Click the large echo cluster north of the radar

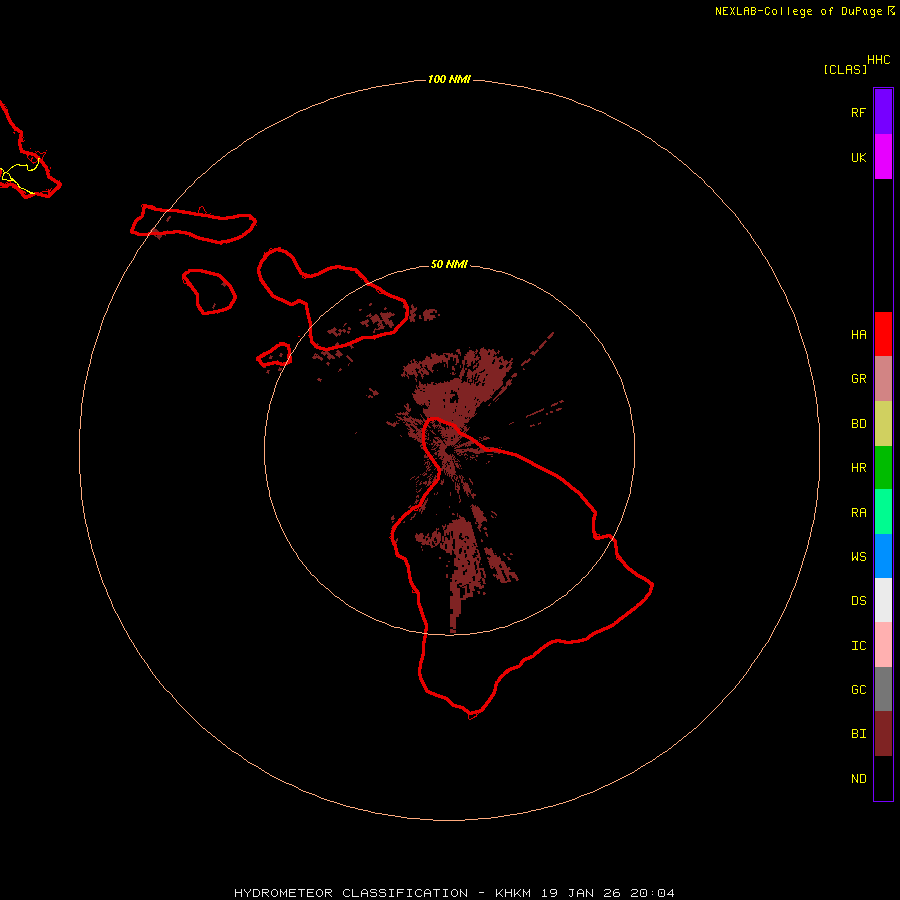[x=456, y=385]
